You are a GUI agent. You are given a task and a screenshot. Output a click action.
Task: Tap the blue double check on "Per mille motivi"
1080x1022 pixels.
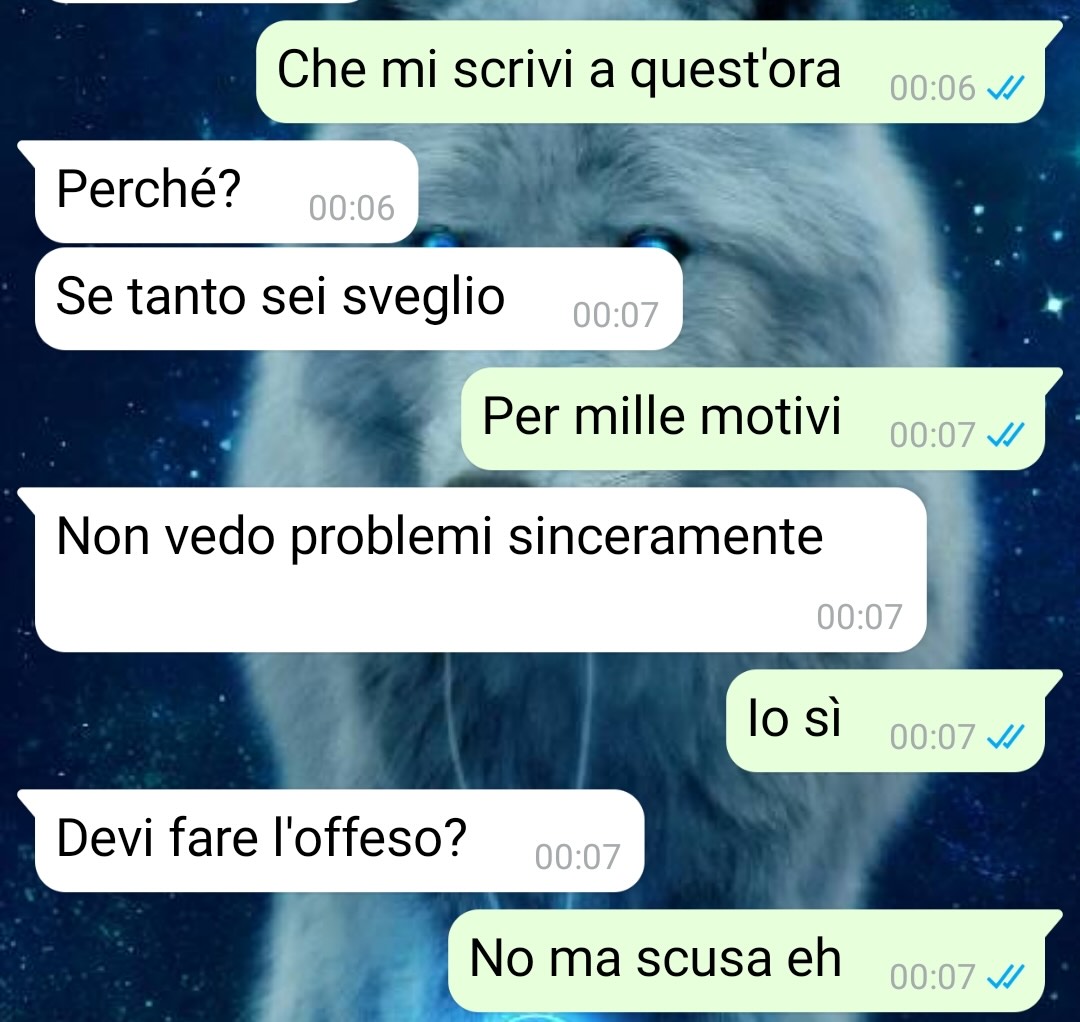tap(1006, 435)
